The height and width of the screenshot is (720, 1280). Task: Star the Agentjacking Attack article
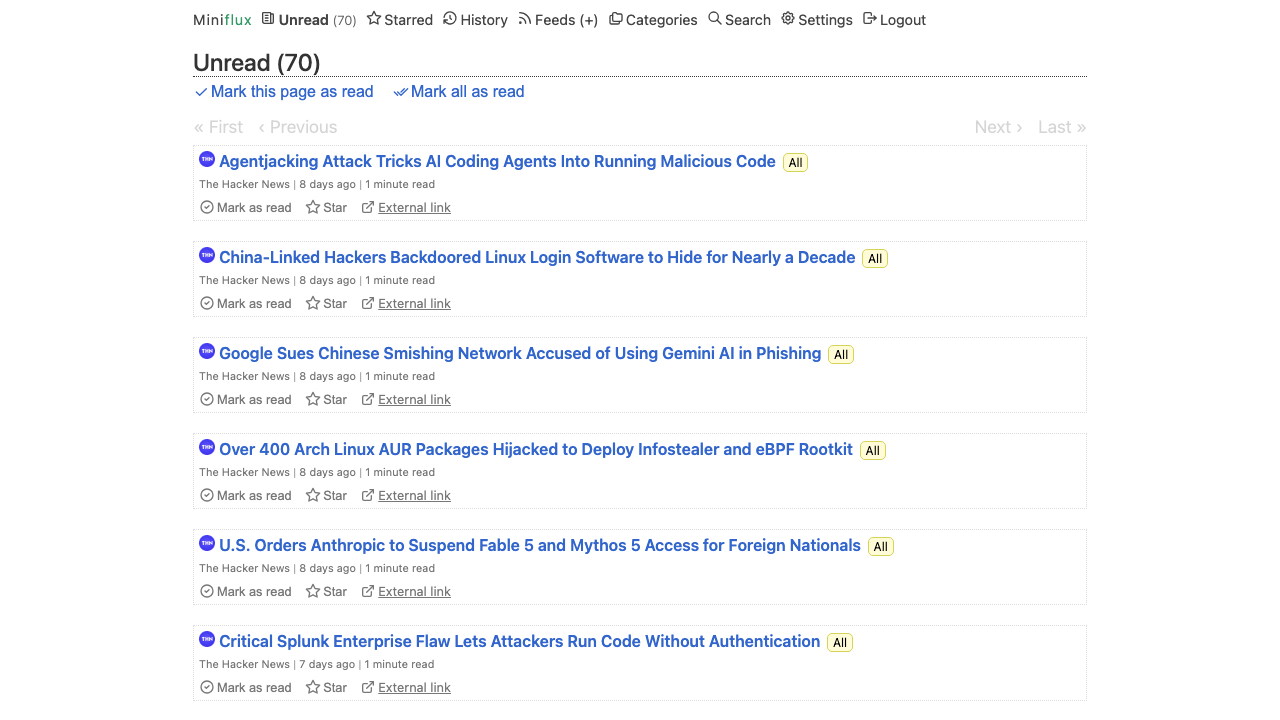click(x=327, y=208)
